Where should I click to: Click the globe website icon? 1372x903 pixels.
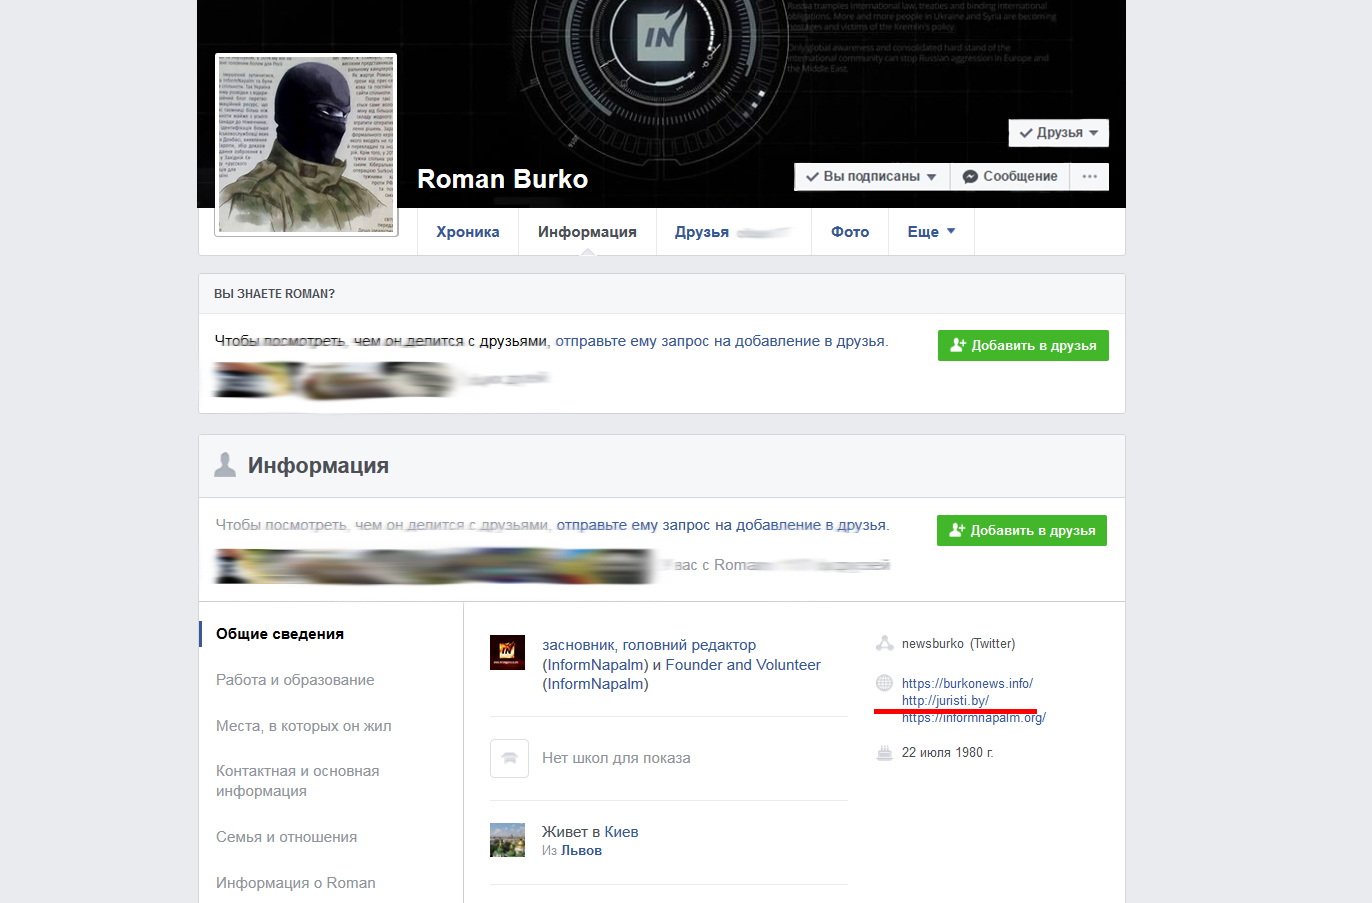(884, 684)
